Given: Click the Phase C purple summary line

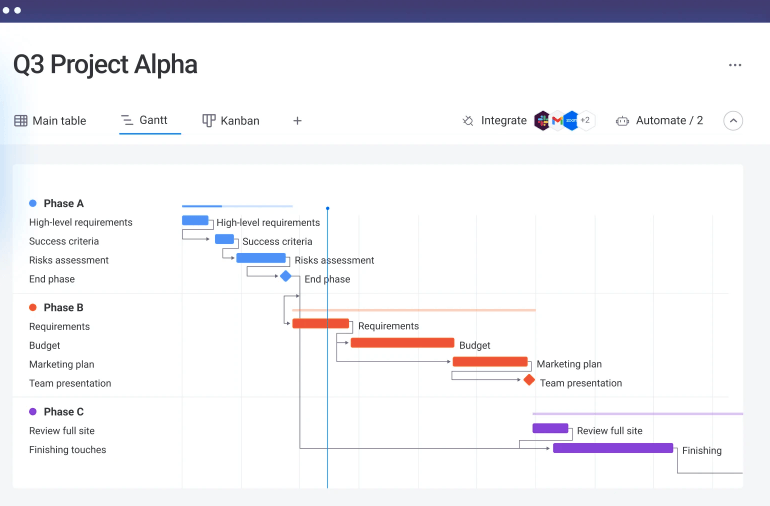Looking at the screenshot, I should click(x=638, y=414).
